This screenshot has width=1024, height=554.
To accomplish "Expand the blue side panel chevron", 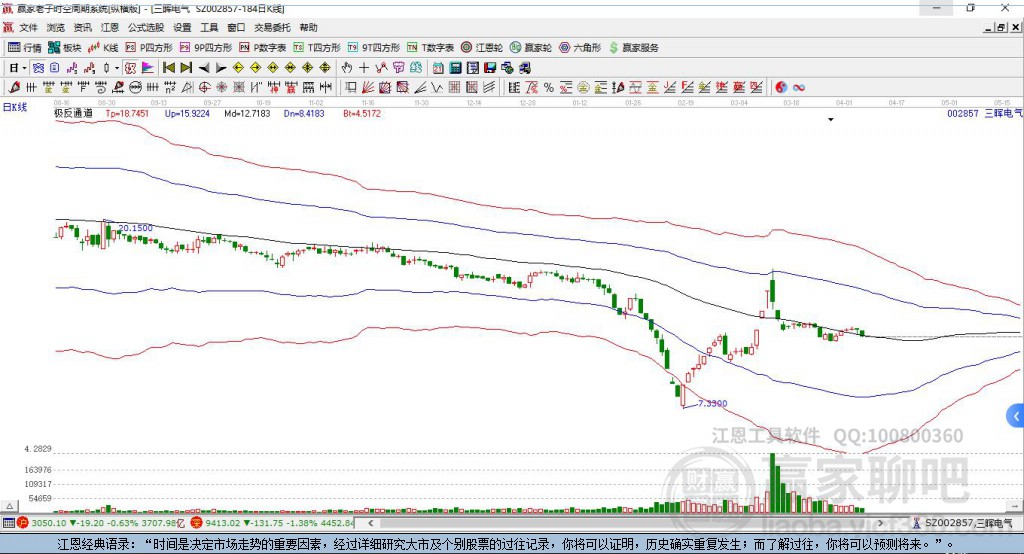I will pos(1016,416).
